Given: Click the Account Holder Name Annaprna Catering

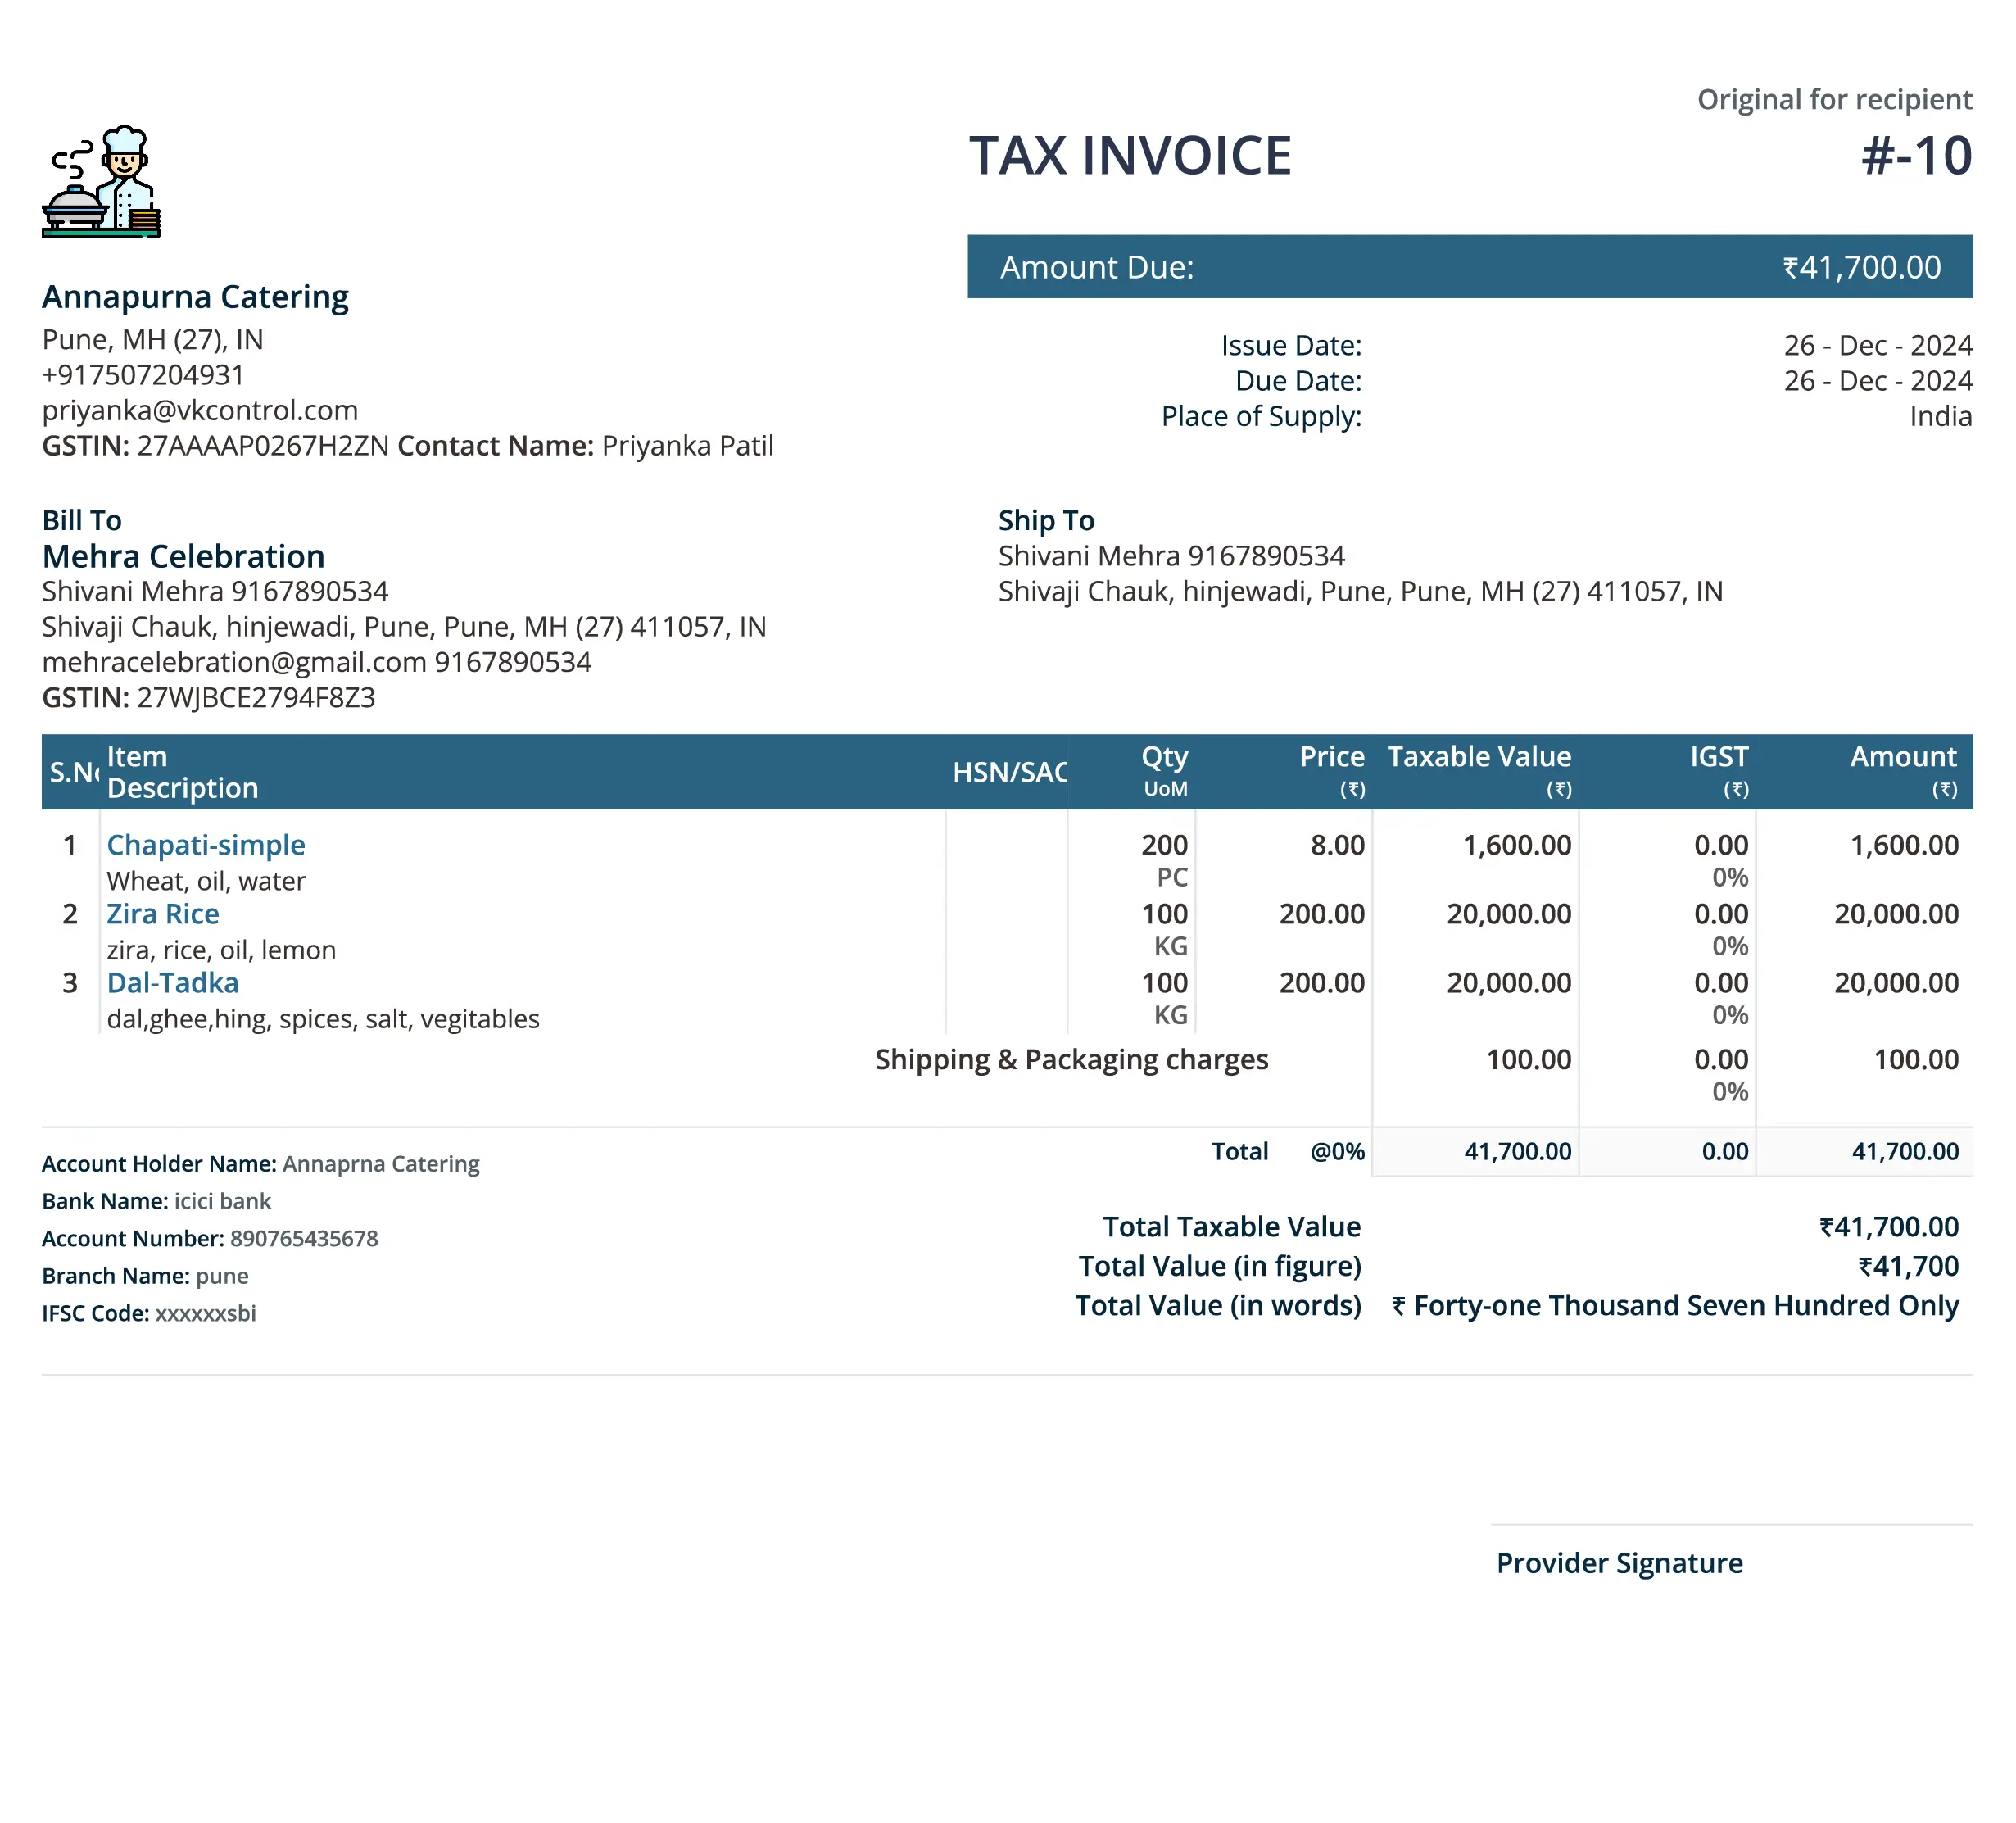Looking at the screenshot, I should (x=381, y=1164).
